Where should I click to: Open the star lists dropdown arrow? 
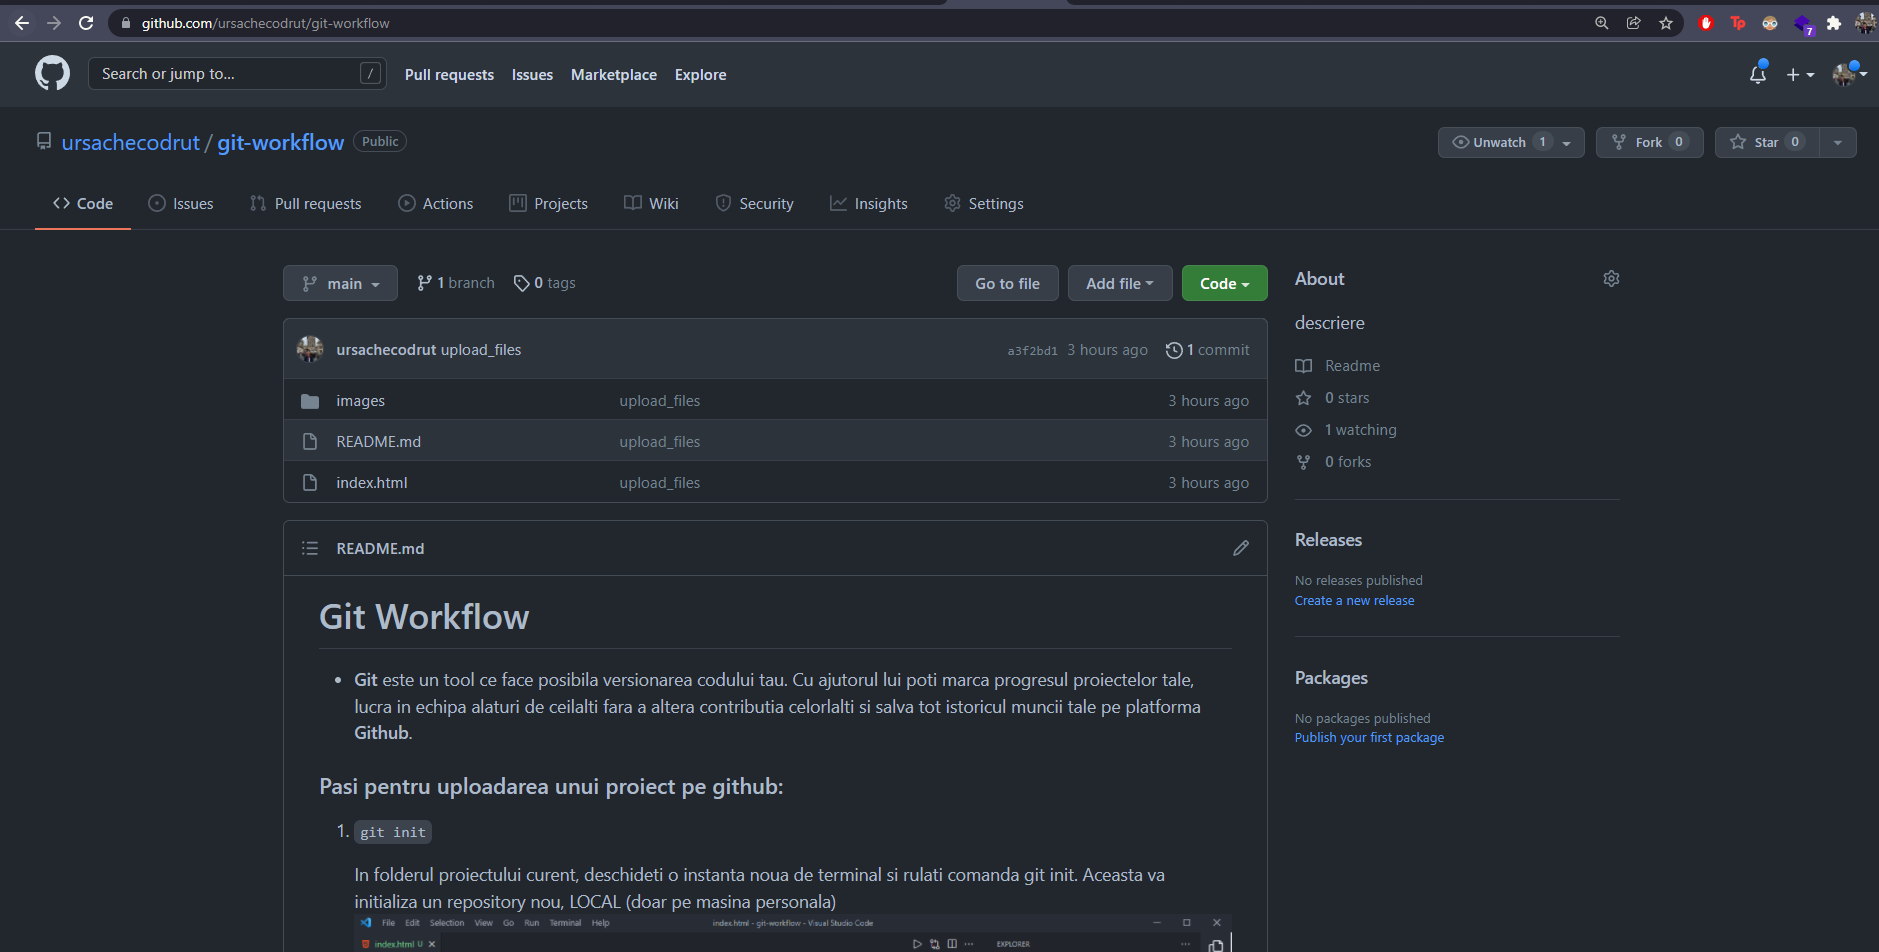(1838, 143)
